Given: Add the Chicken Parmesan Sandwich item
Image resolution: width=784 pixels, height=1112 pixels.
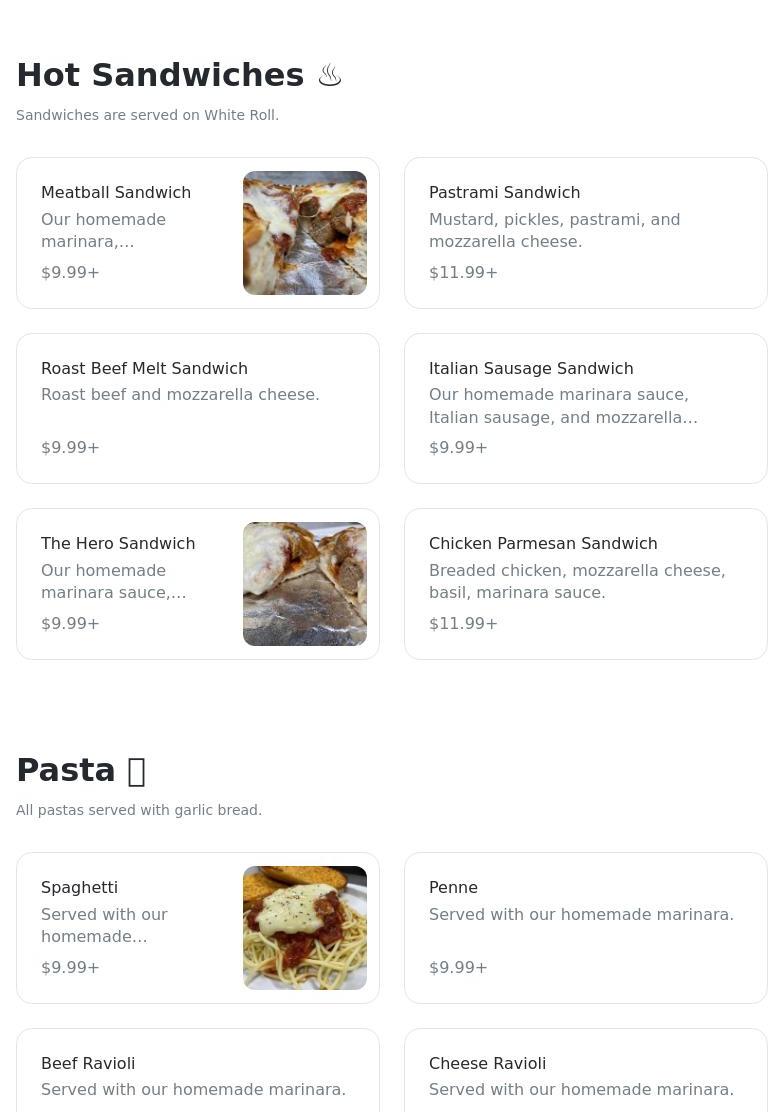Looking at the screenshot, I should (585, 584).
